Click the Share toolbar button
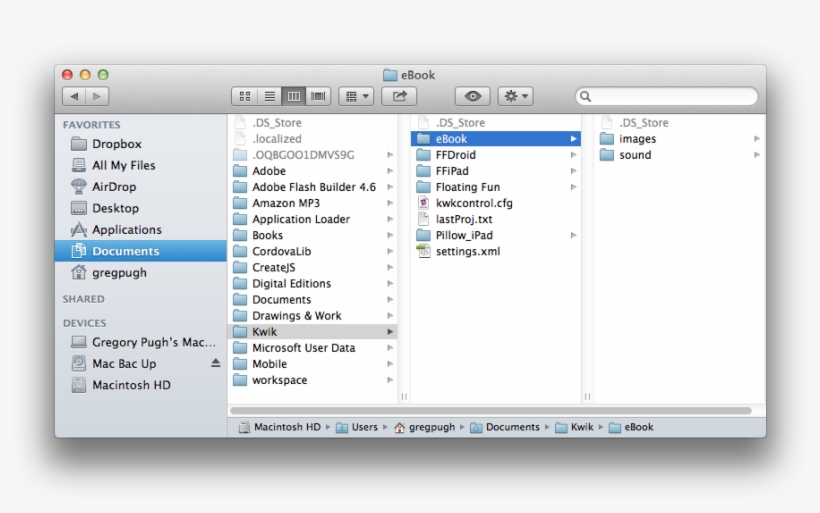Image resolution: width=820 pixels, height=513 pixels. tap(399, 96)
